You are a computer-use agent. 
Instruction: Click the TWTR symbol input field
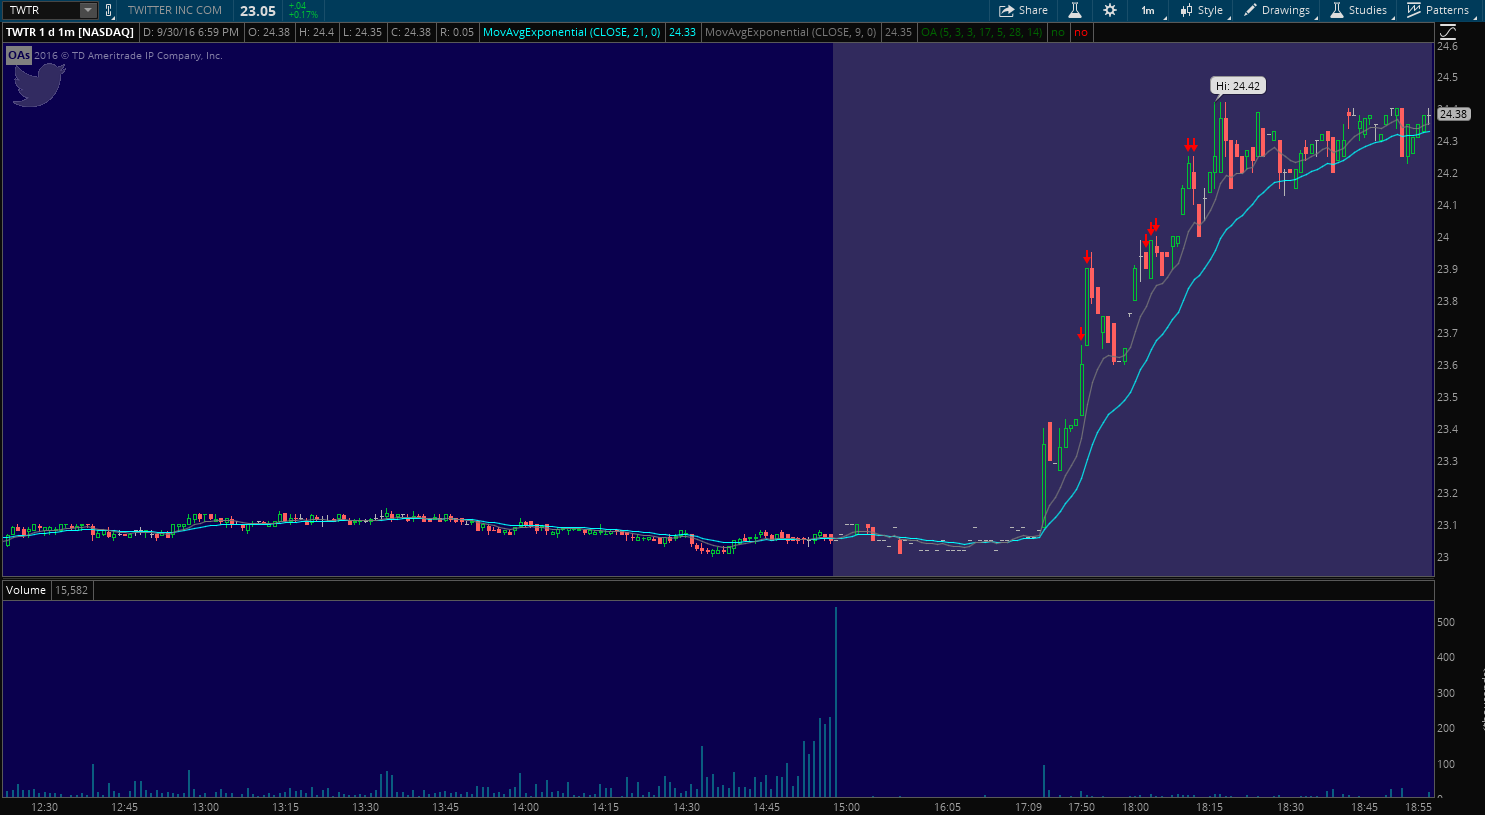coord(42,10)
